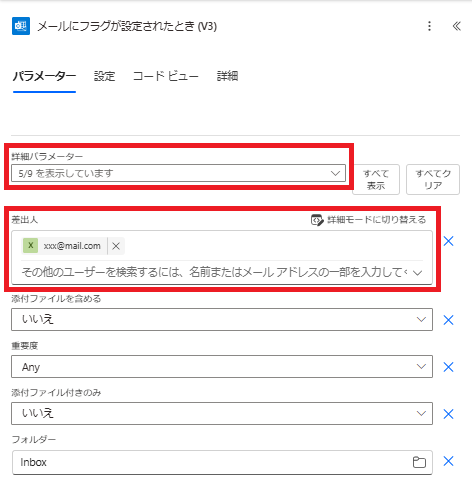Click the すべて表示 button
This screenshot has height=485, width=472.
point(376,179)
